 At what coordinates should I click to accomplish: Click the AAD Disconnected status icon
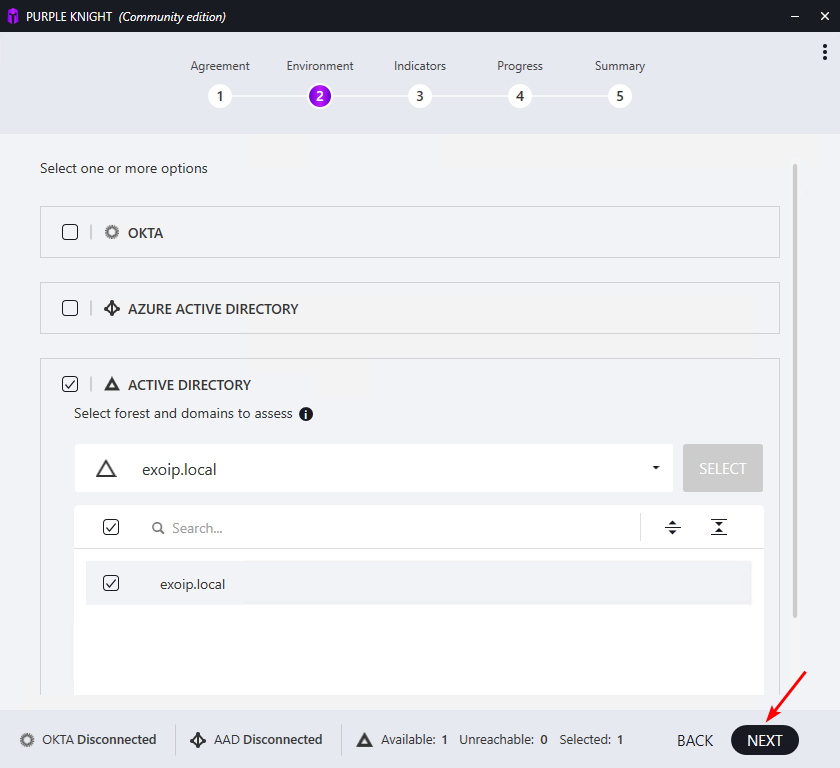click(198, 740)
